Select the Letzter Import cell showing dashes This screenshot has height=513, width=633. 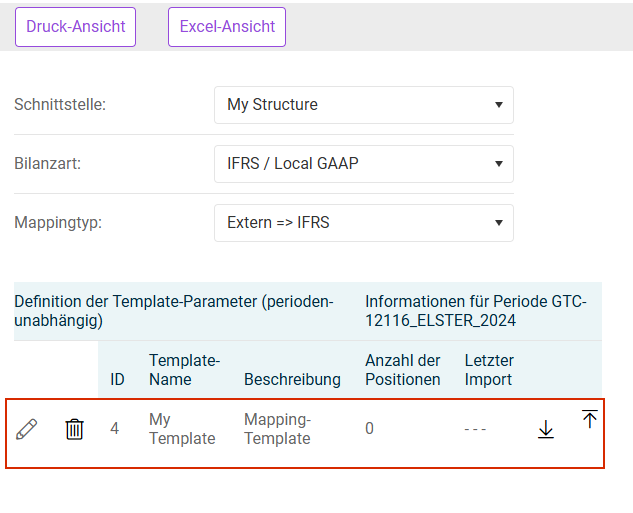click(x=475, y=429)
